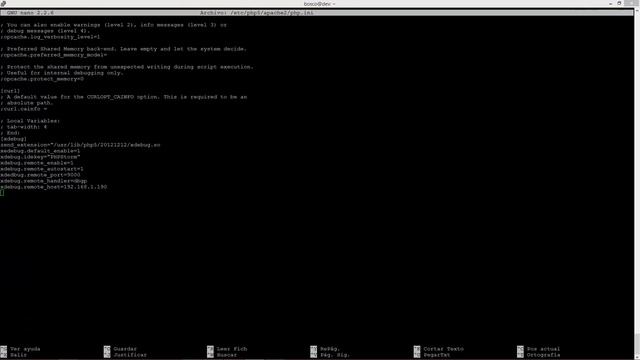Click the nano title showing /etc/php5/apache2/php.ini
Screen dimensions: 640x360
[257, 13]
